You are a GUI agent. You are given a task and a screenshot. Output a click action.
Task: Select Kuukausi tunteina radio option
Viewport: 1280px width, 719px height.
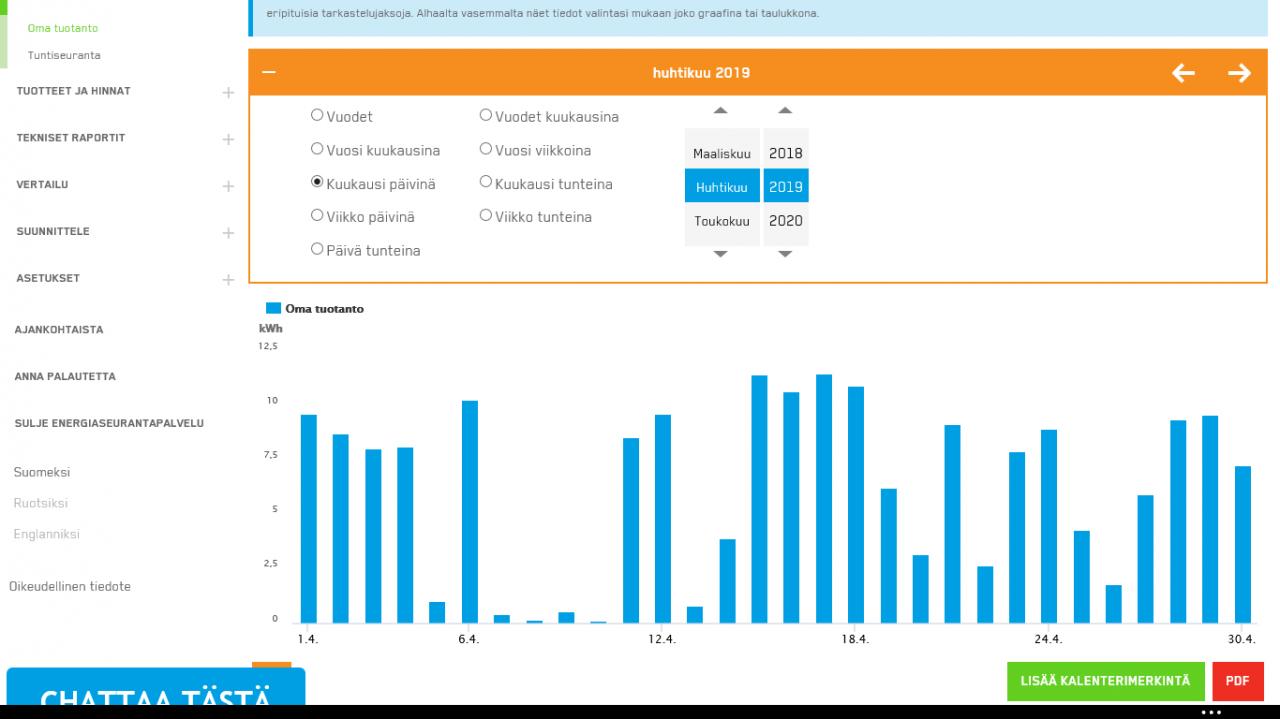click(x=486, y=182)
